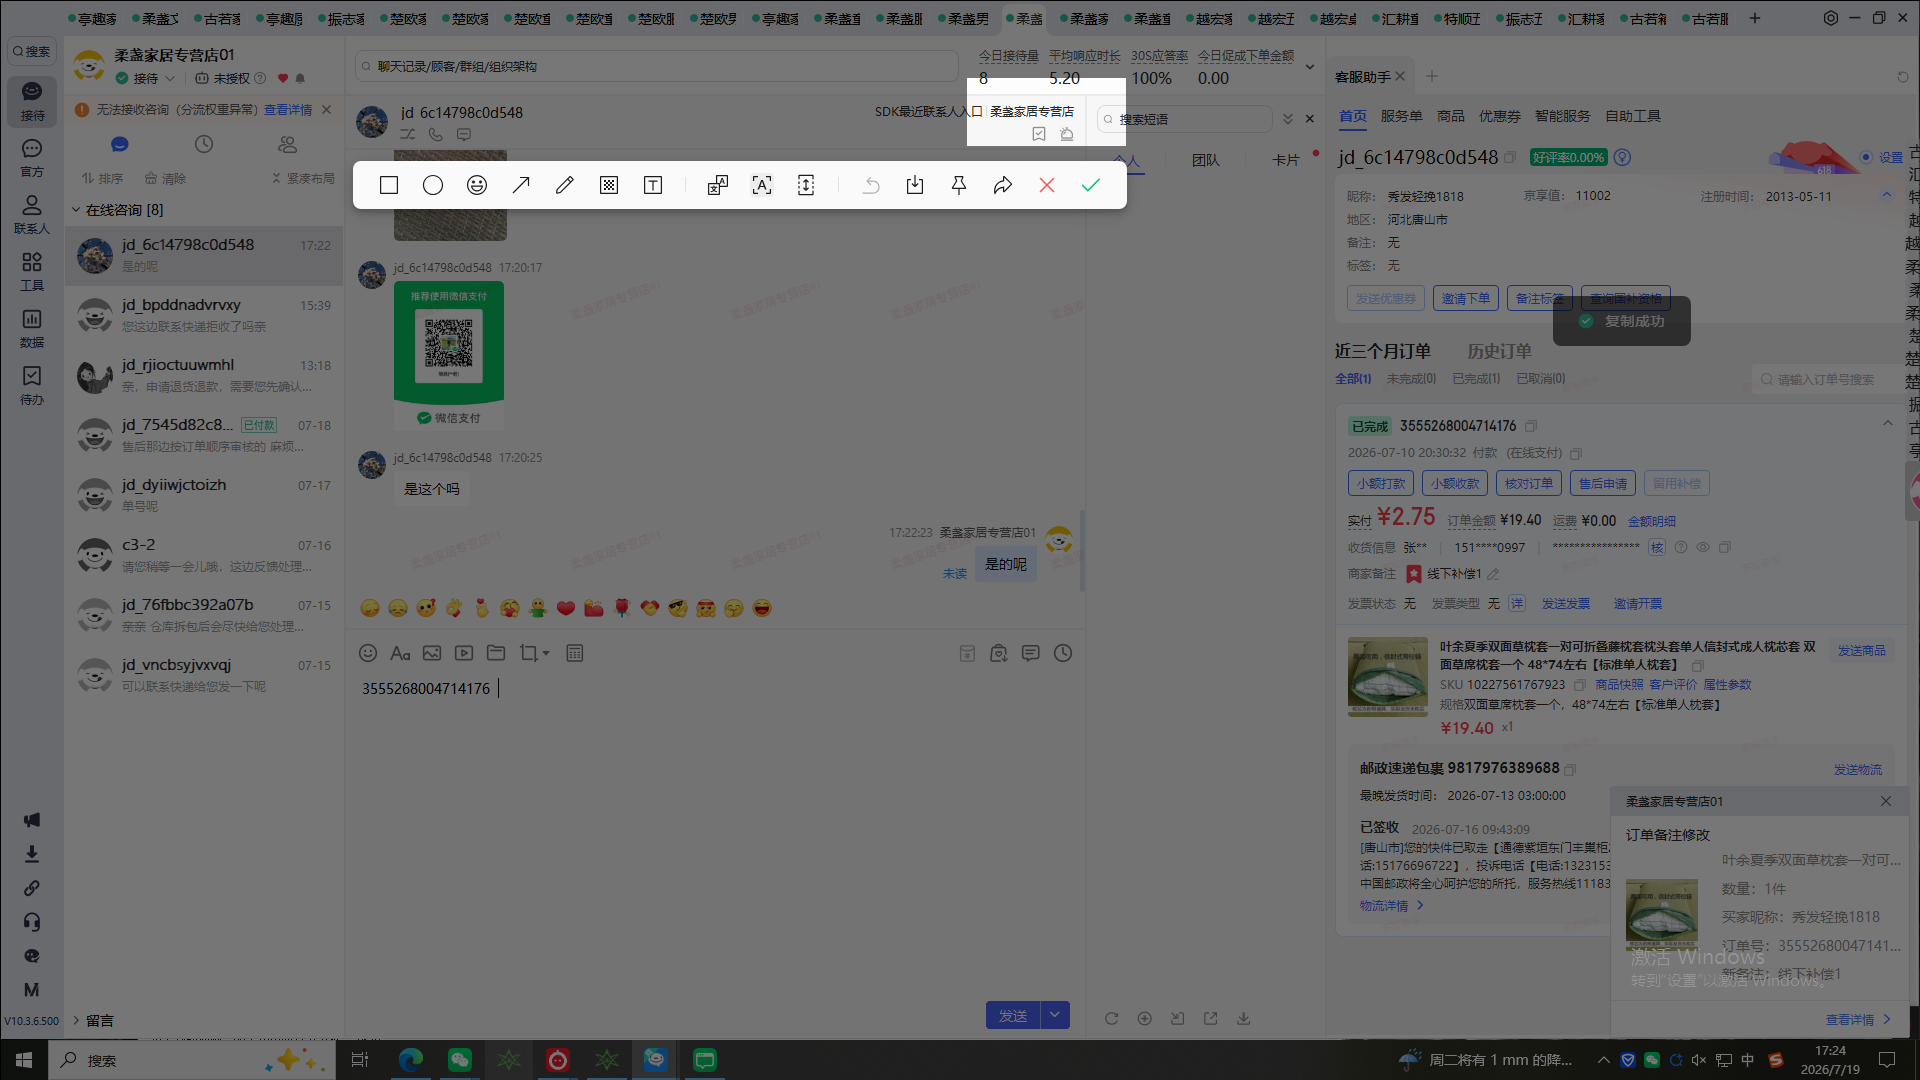Expand the 留言 section
This screenshot has width=1920, height=1080.
(75, 1020)
